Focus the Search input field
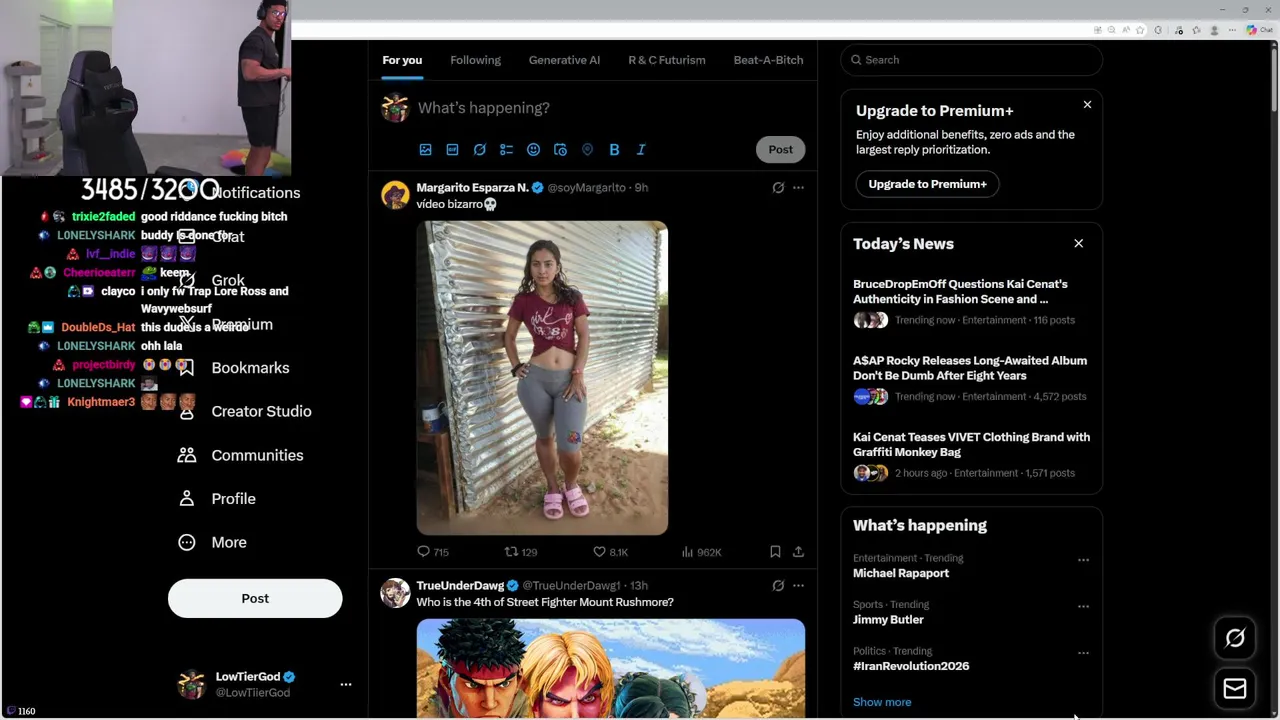Screen dimensions: 1280x720 pyautogui.click(x=972, y=60)
